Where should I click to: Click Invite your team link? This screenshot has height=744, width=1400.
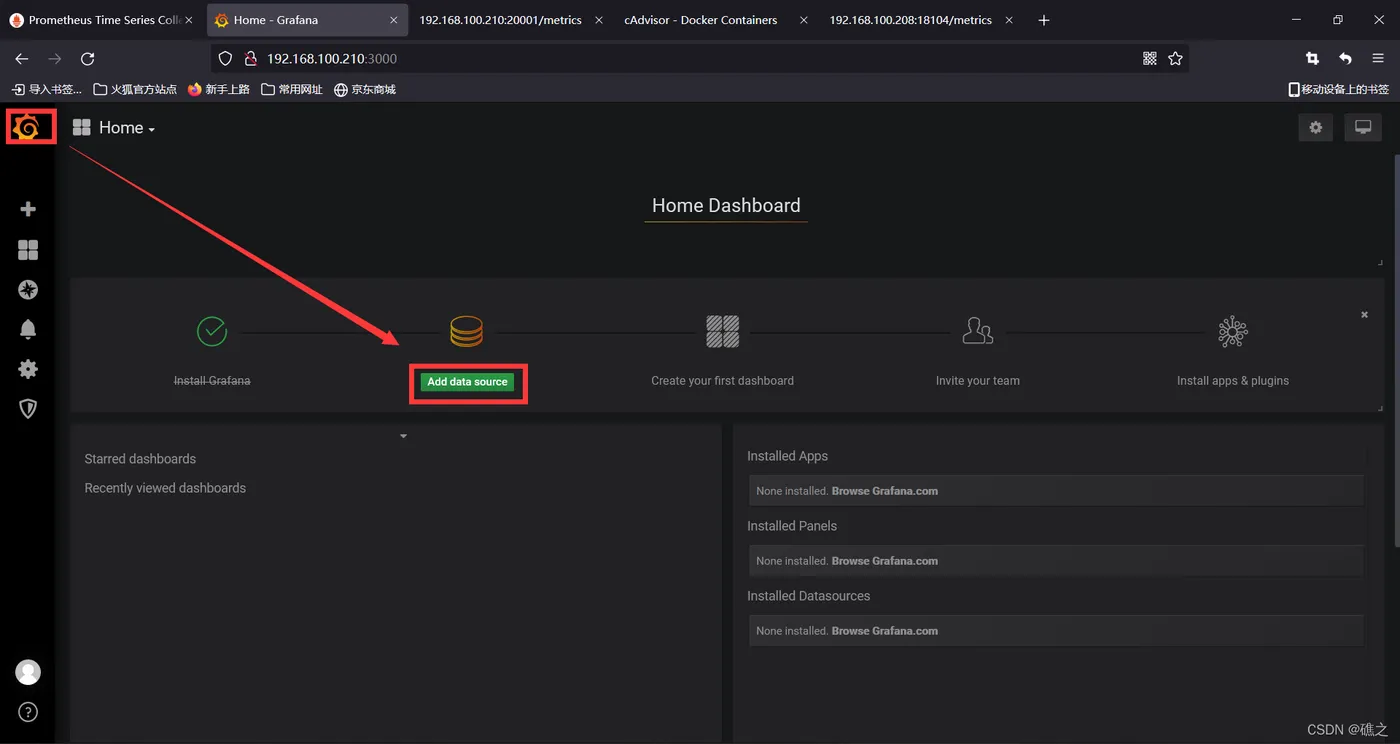coord(978,381)
